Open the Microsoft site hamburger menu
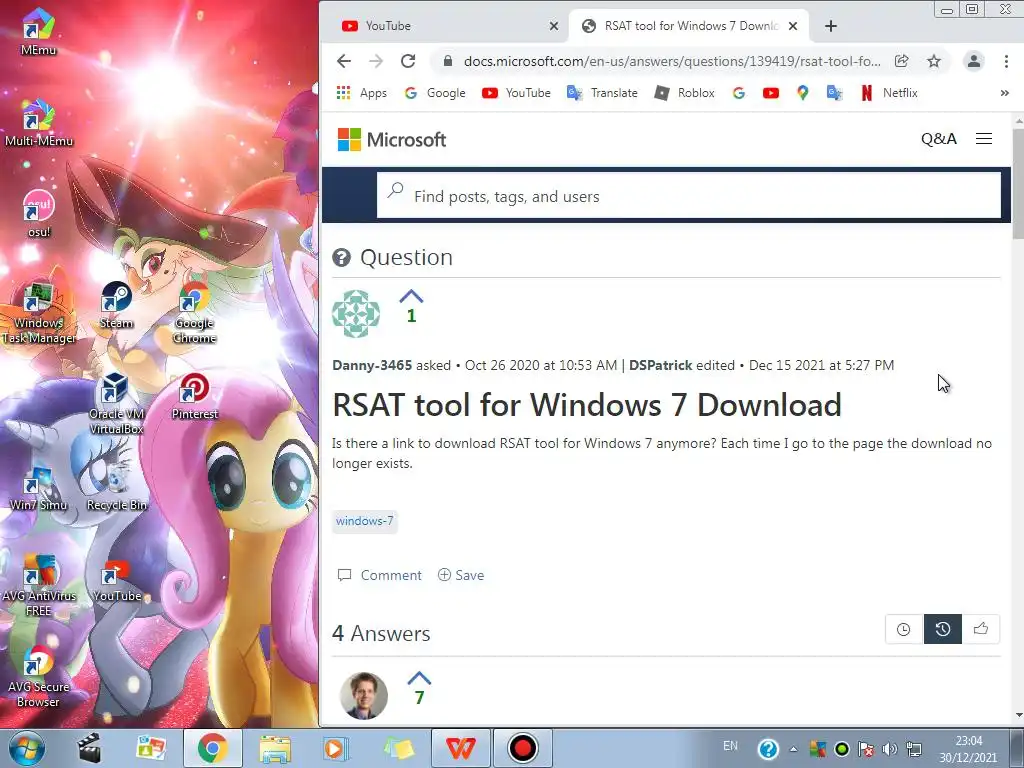This screenshot has width=1024, height=768. point(984,138)
